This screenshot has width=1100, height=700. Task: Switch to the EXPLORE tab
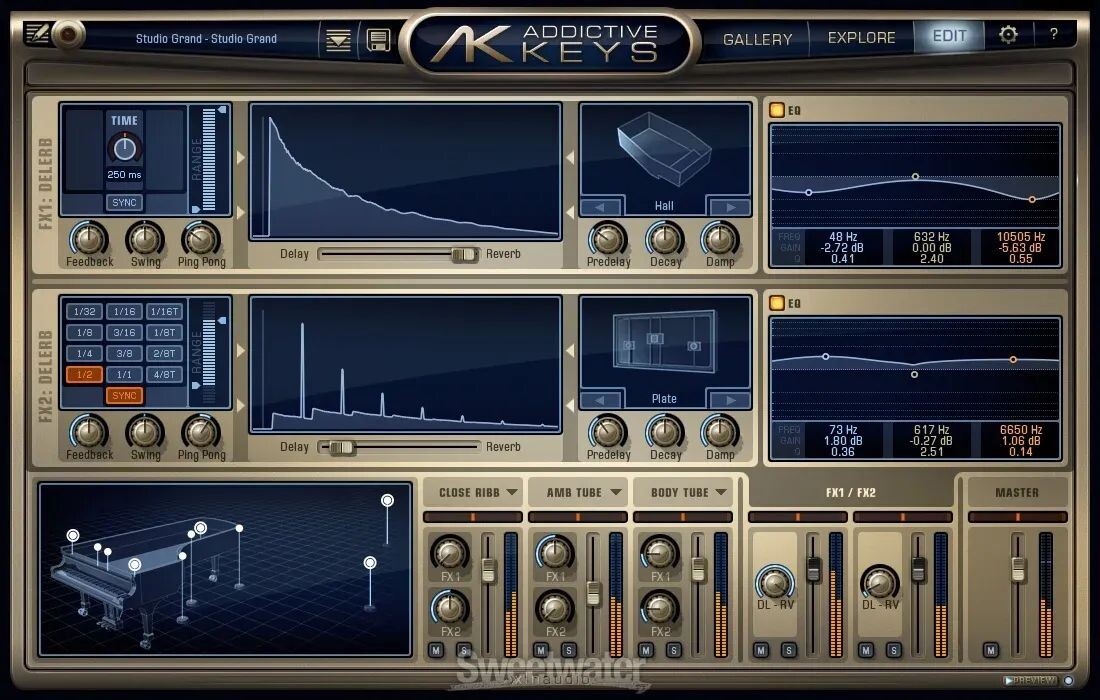click(861, 38)
